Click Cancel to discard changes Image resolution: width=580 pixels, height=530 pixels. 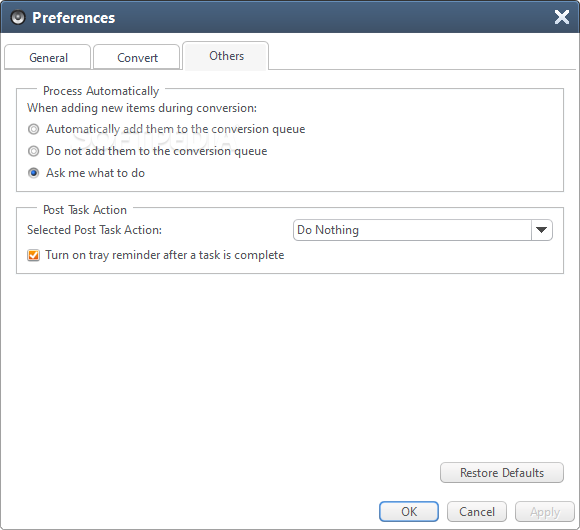(x=476, y=512)
